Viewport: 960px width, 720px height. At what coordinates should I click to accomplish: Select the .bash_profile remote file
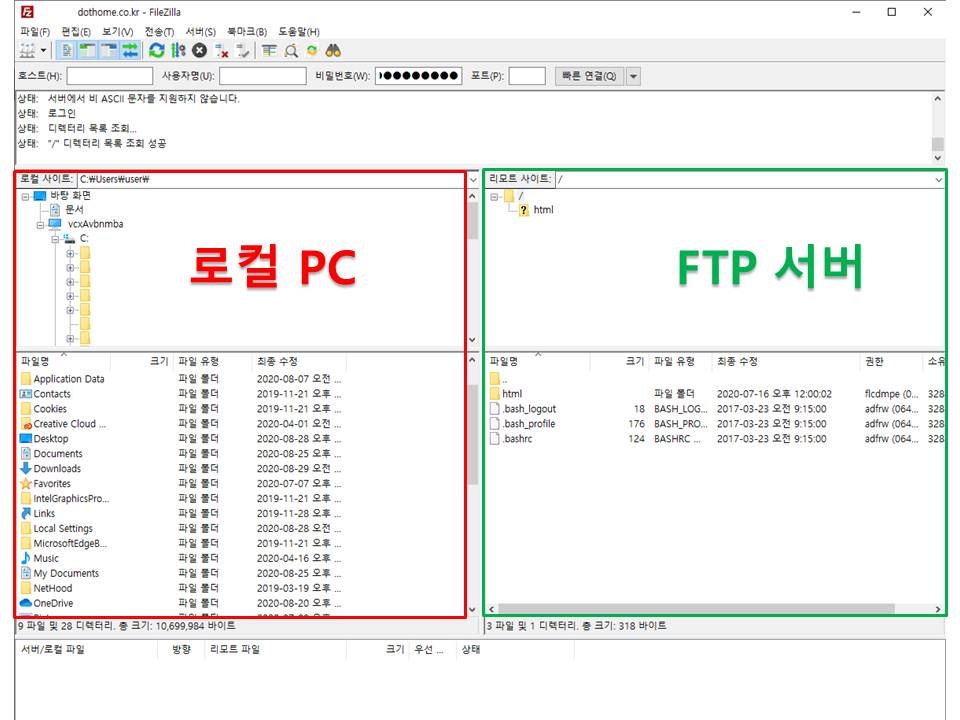(529, 424)
